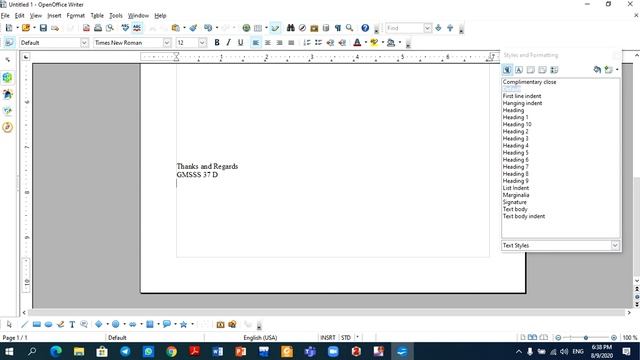
Task: Click the Increase Indent icon
Action: [342, 42]
